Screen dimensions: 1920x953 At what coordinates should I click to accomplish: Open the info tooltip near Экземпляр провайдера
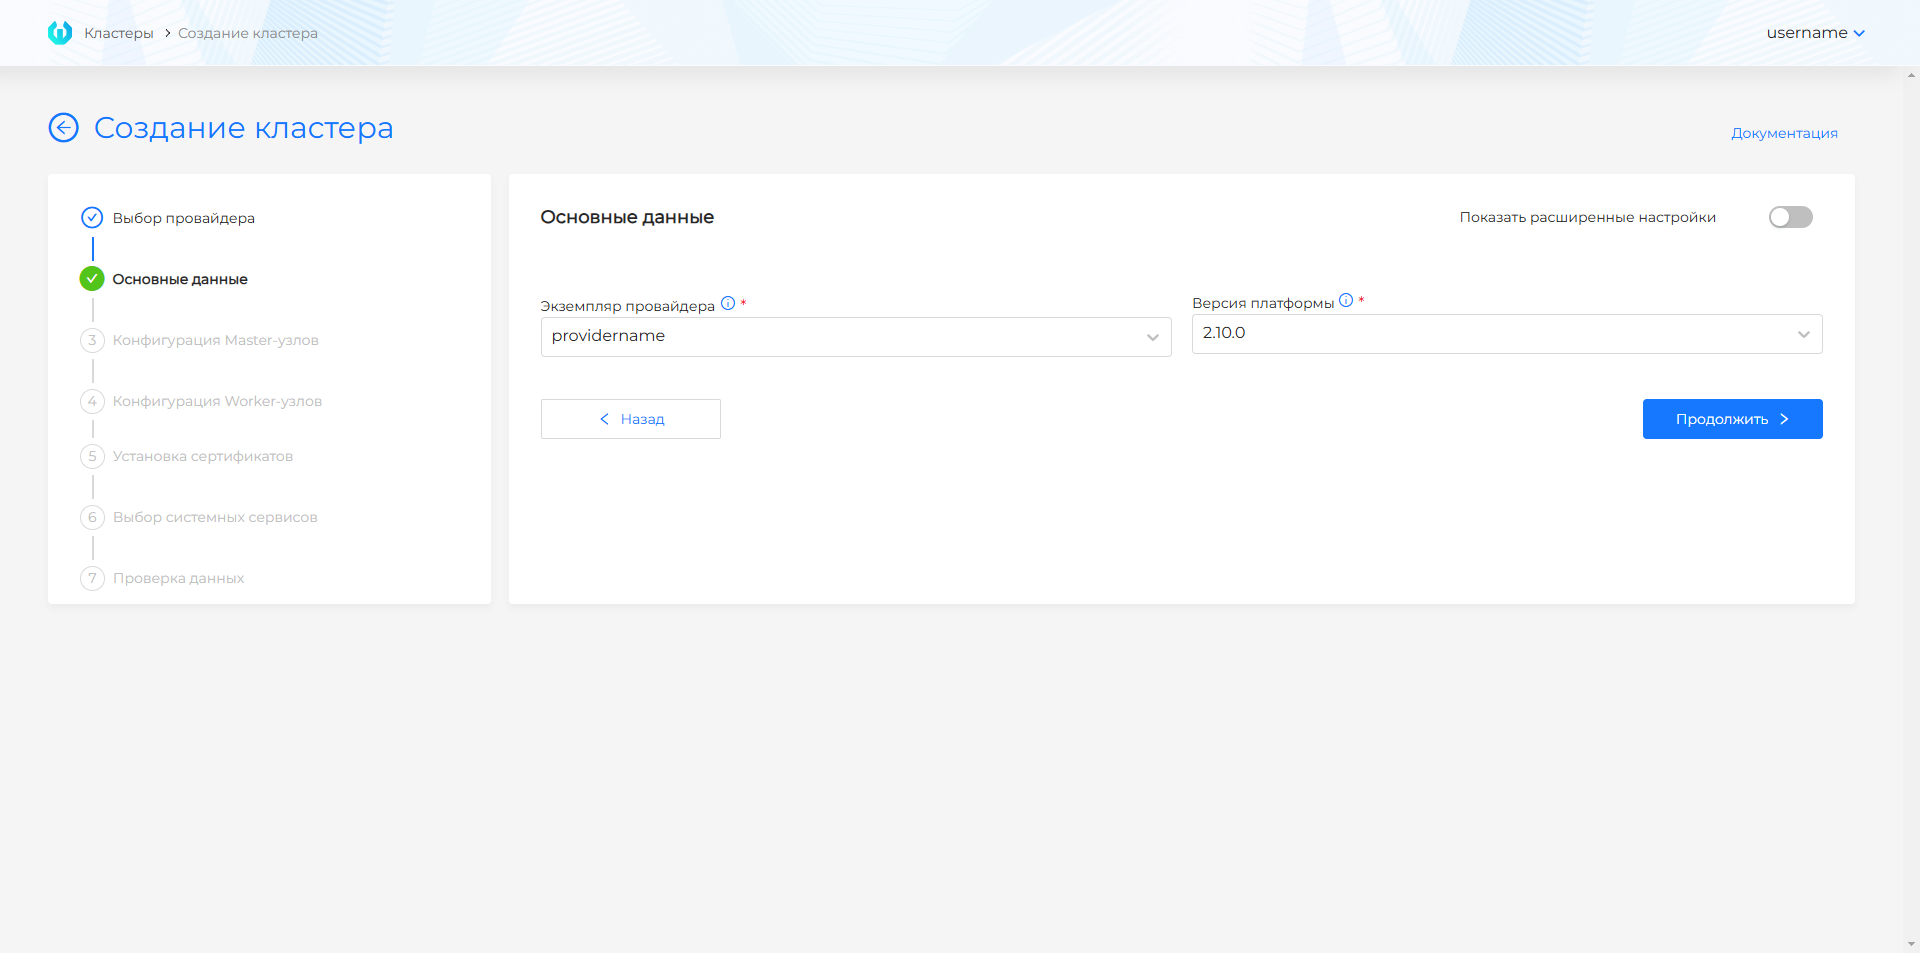pyautogui.click(x=727, y=304)
